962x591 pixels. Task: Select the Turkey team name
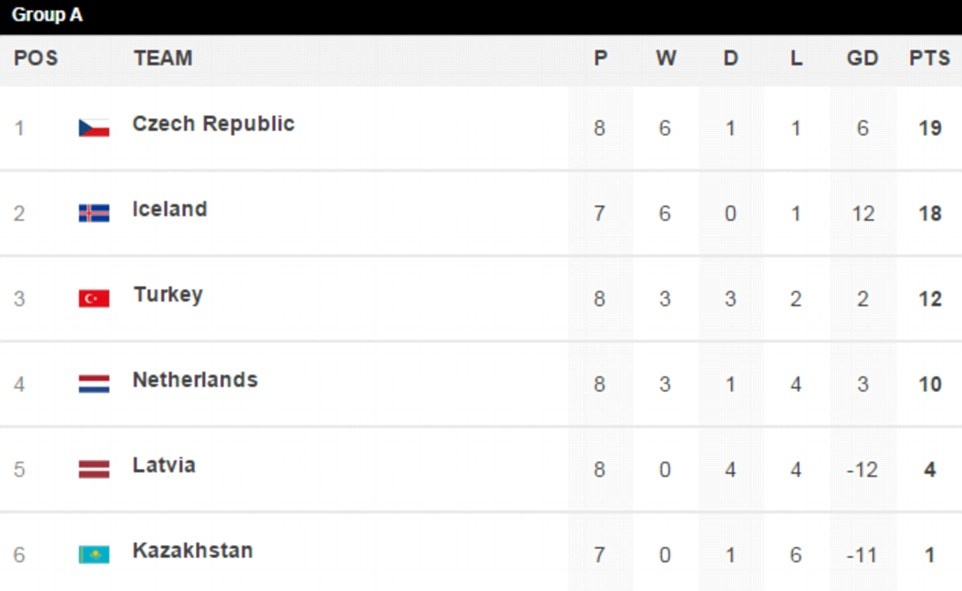(x=168, y=295)
